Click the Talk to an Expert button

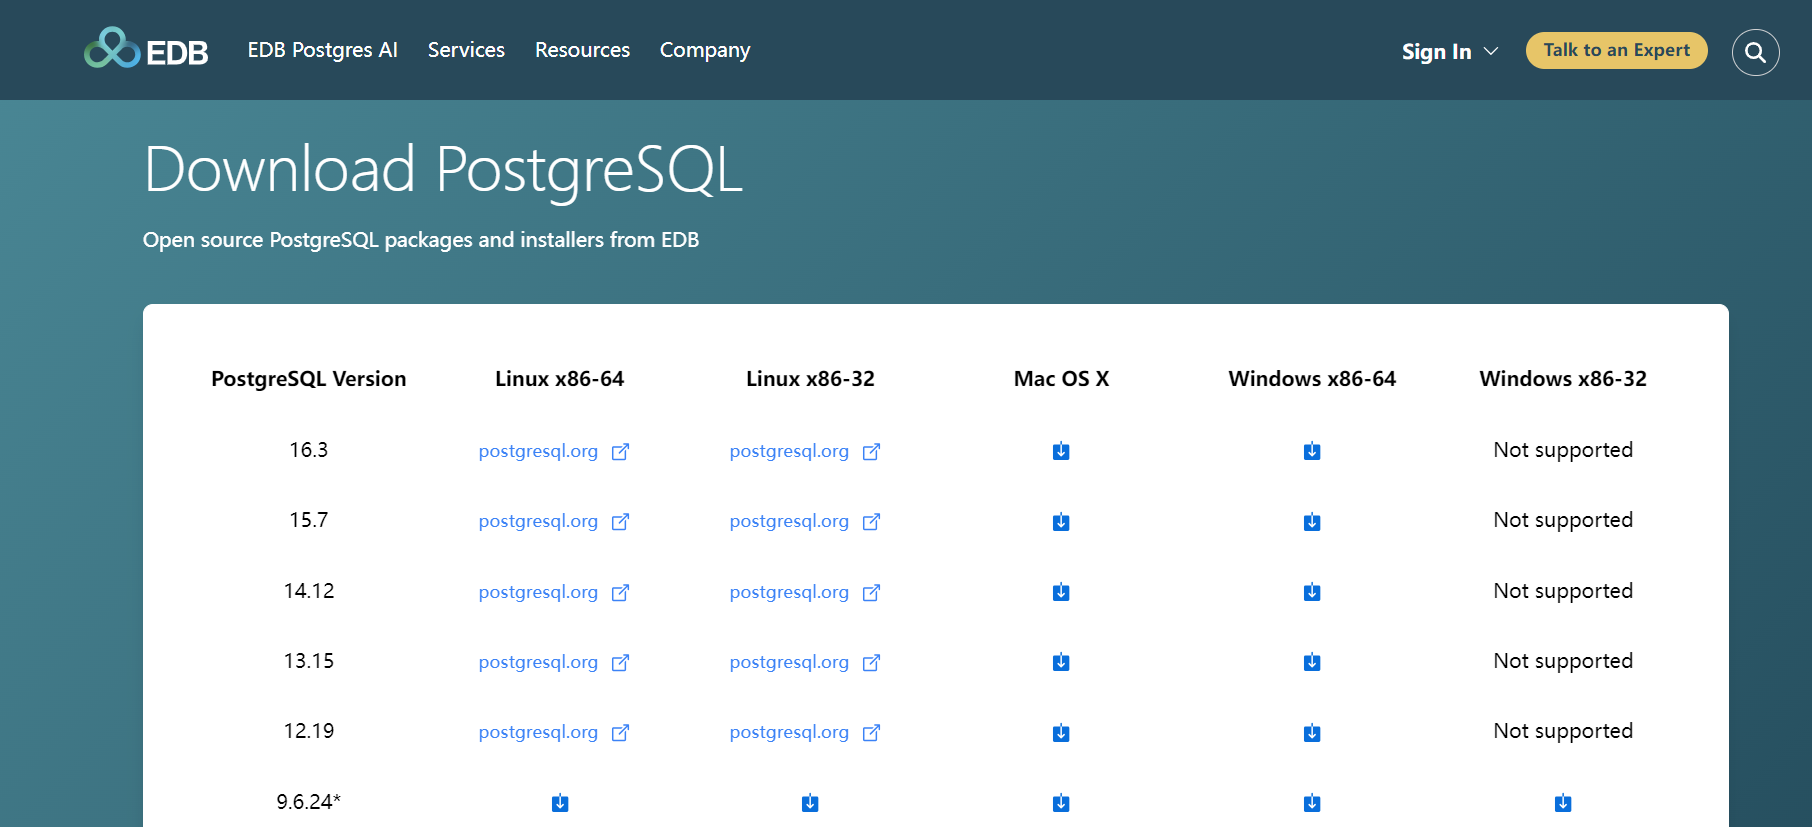(1616, 50)
